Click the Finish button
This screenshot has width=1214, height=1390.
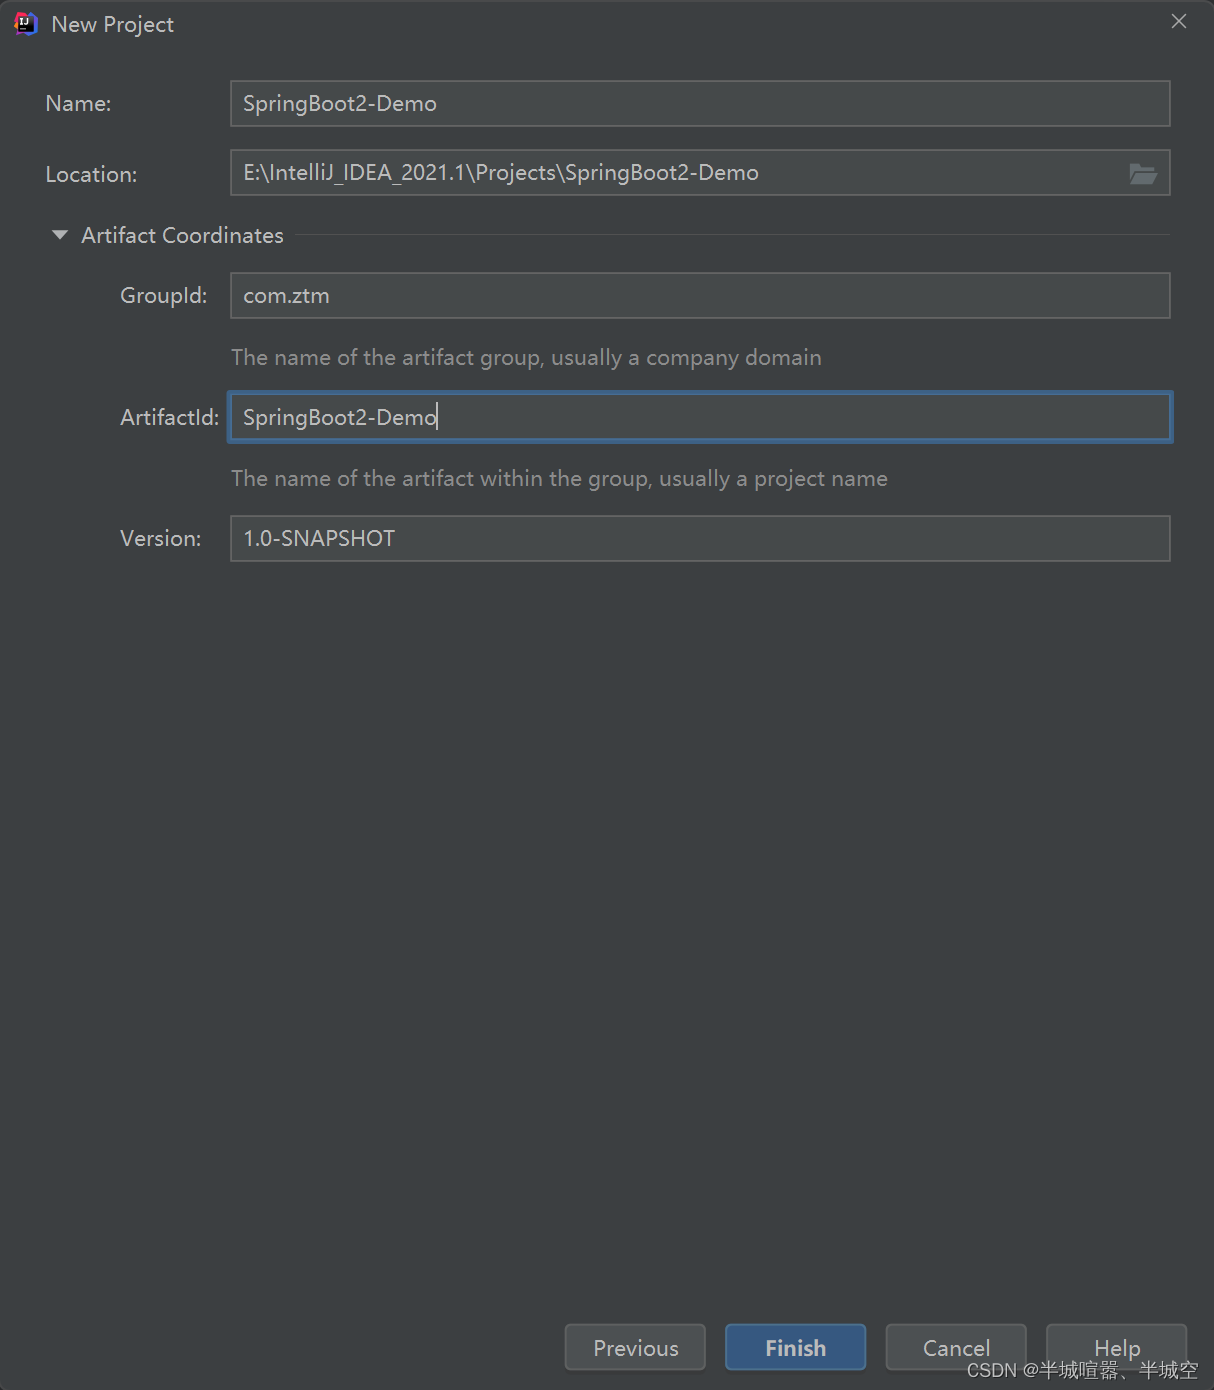tap(795, 1347)
